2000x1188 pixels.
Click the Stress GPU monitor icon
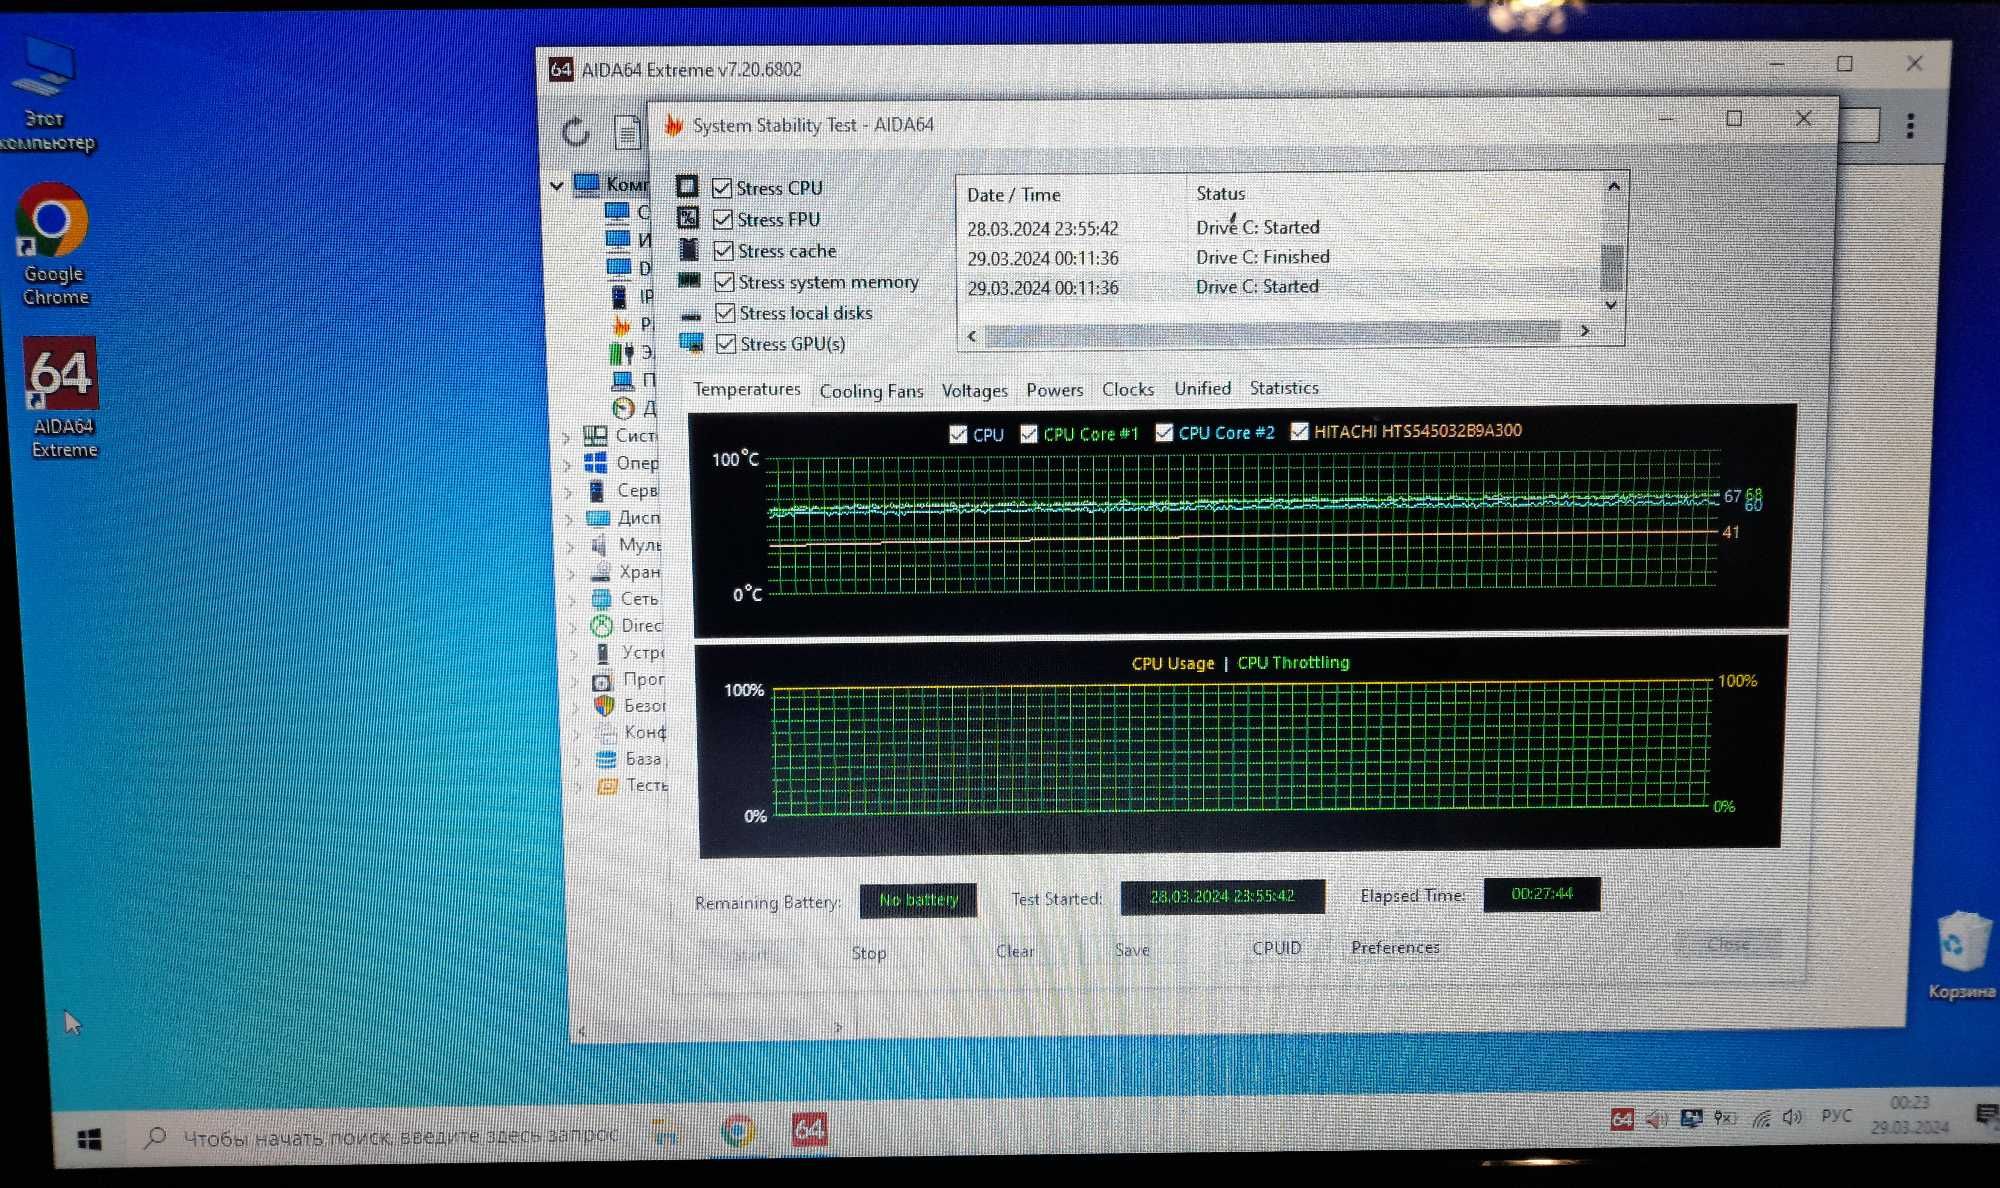pos(691,343)
